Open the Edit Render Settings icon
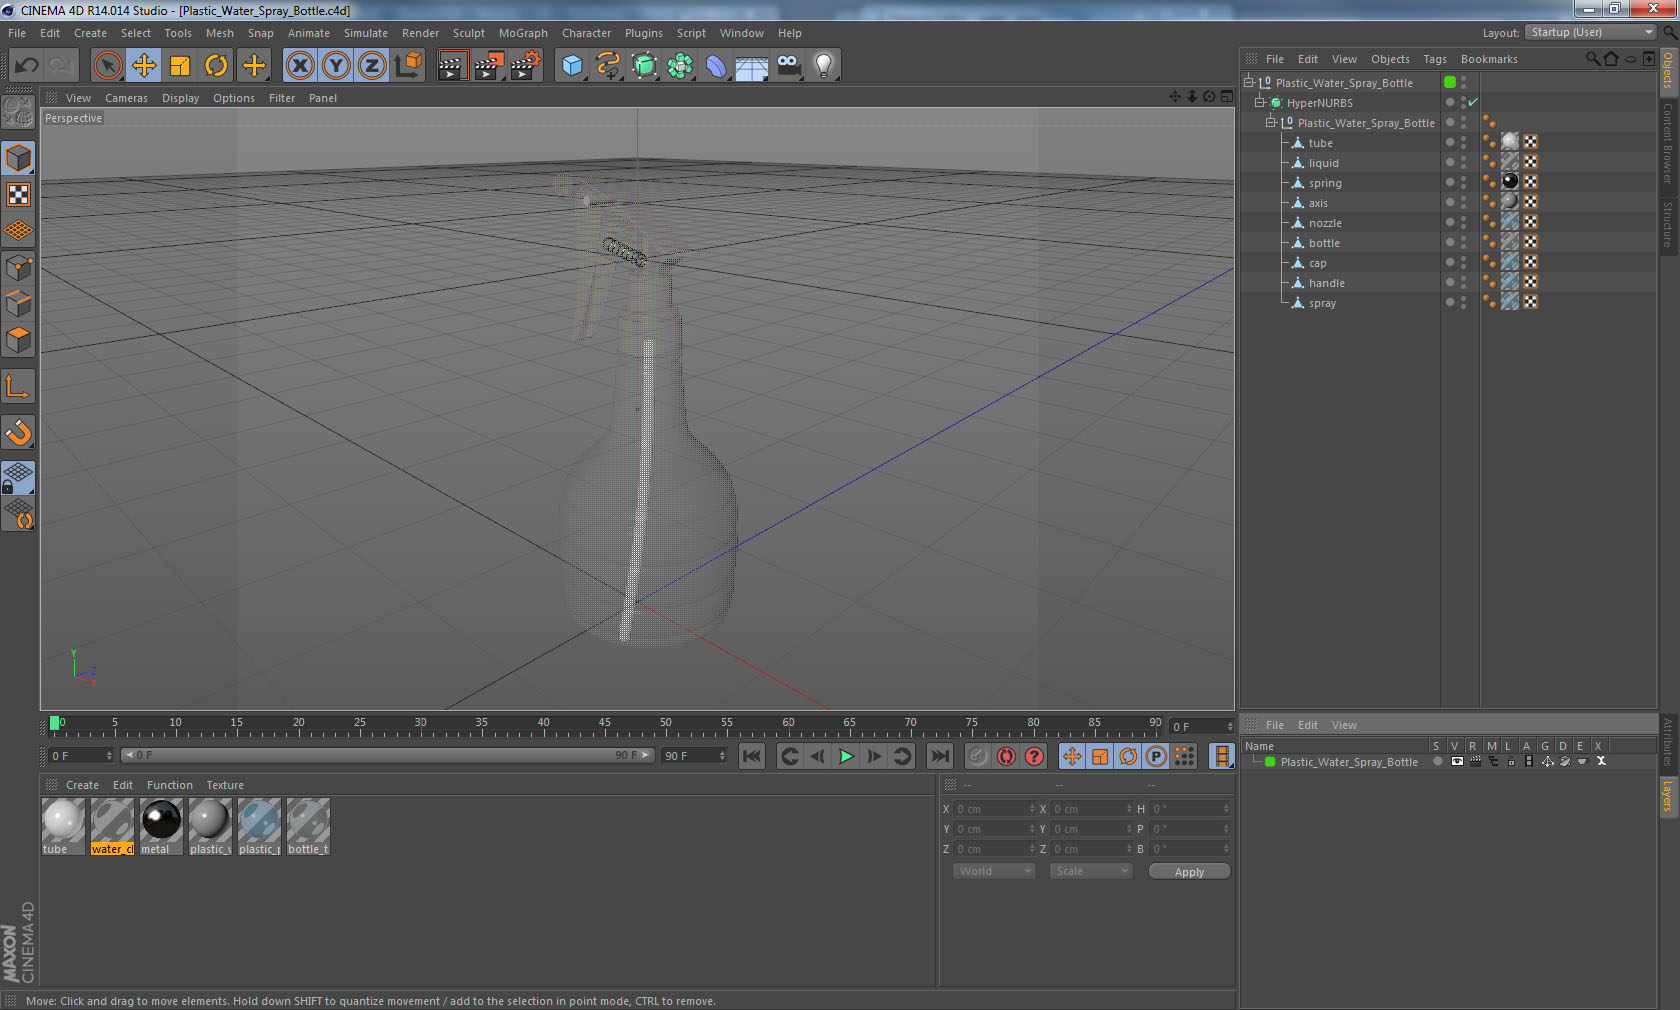This screenshot has width=1680, height=1010. [x=525, y=66]
